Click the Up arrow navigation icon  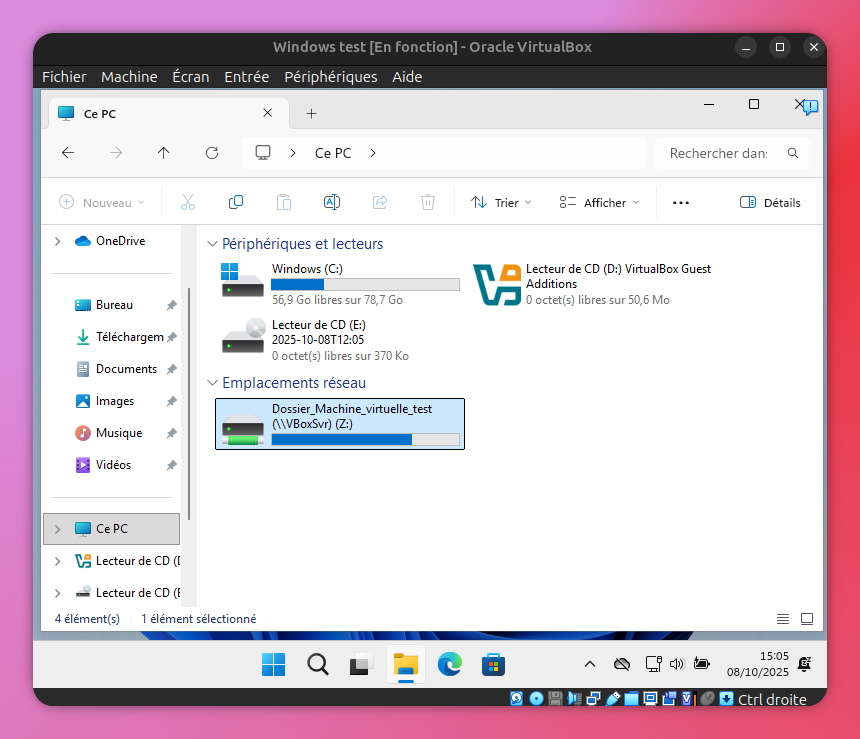coord(164,153)
